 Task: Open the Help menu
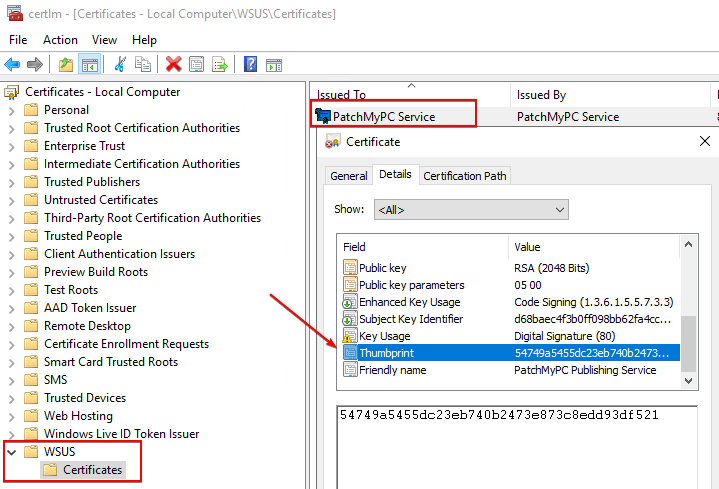[144, 40]
